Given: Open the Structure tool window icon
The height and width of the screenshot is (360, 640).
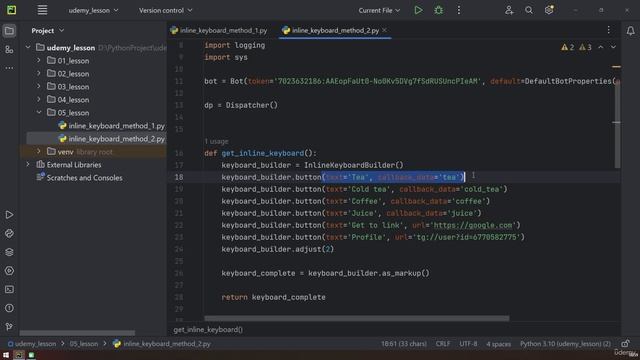Looking at the screenshot, I should (x=9, y=49).
